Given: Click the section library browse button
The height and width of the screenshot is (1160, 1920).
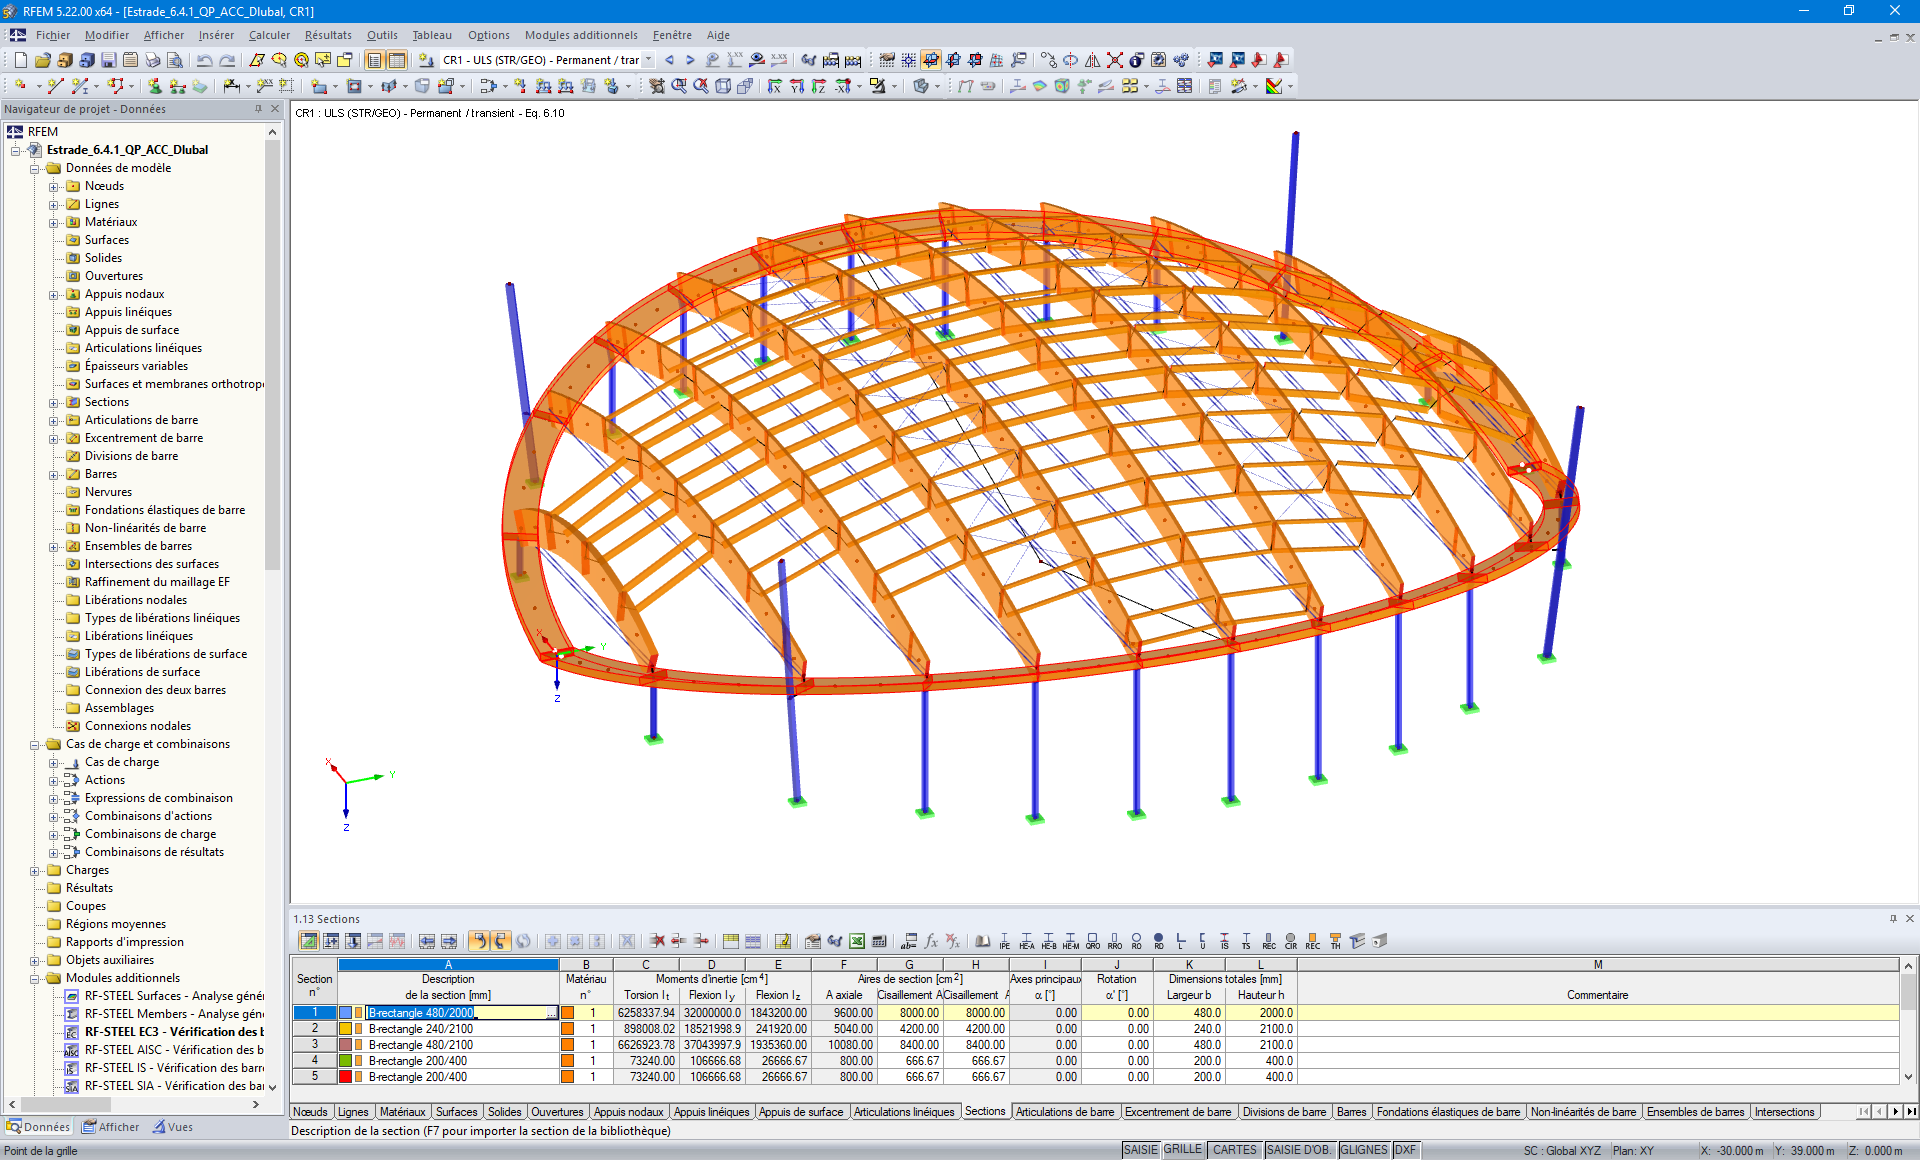Looking at the screenshot, I should 550,1013.
